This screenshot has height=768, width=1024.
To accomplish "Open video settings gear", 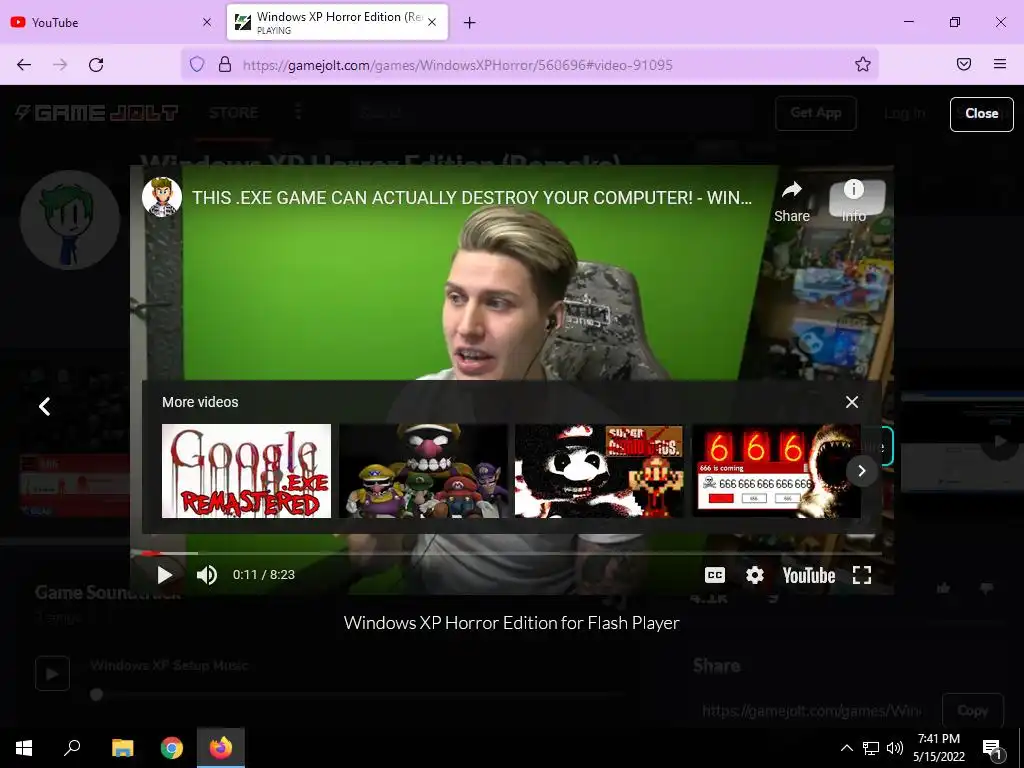I will [x=754, y=575].
